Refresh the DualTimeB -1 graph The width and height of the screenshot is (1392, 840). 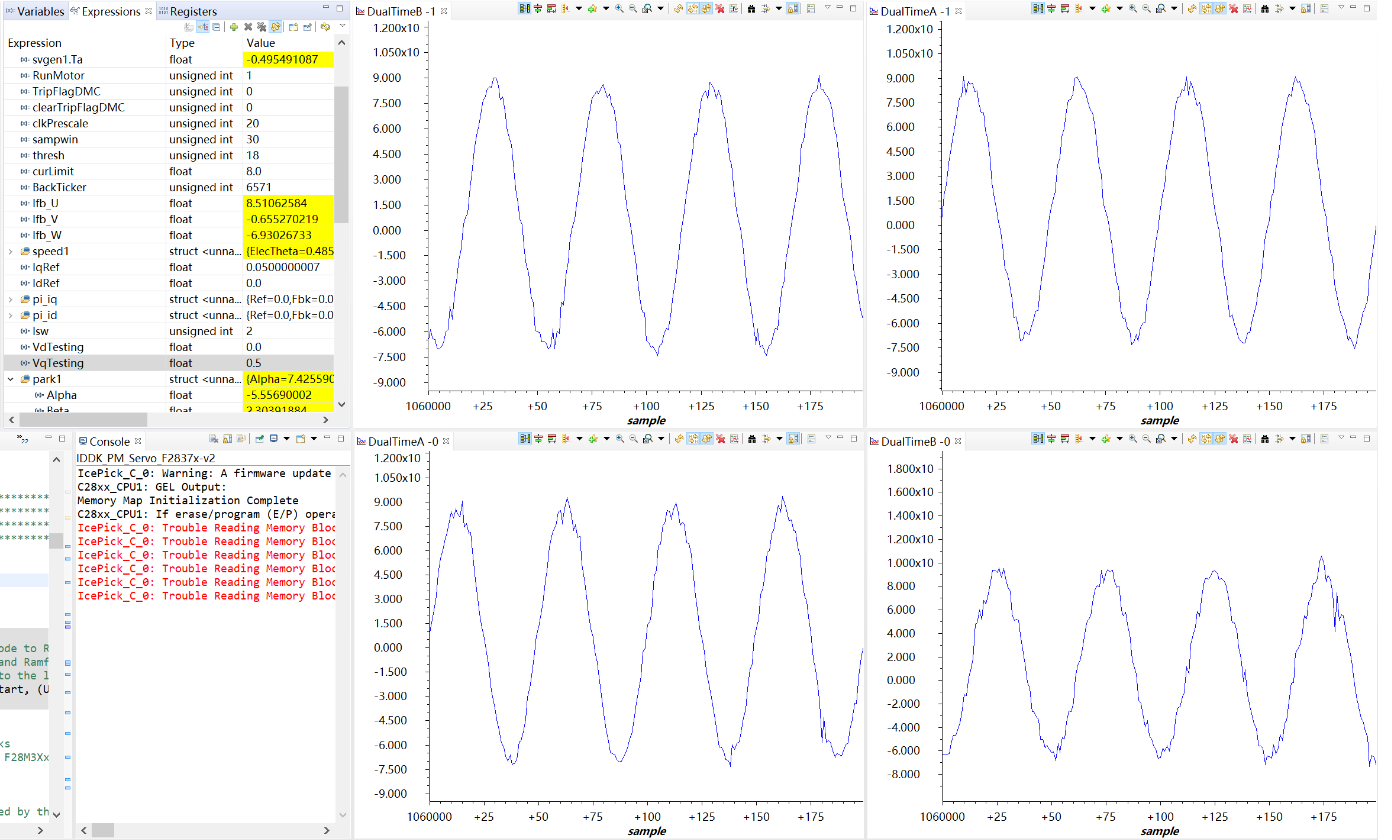click(x=678, y=9)
